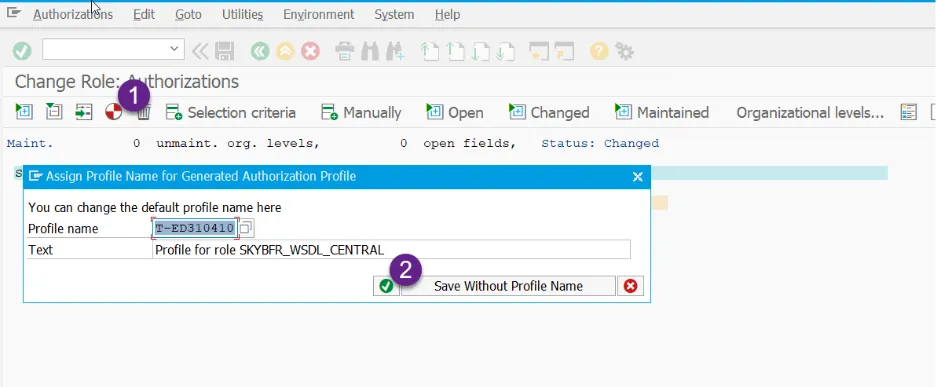
Task: Open the Utilities menu
Action: click(x=242, y=14)
